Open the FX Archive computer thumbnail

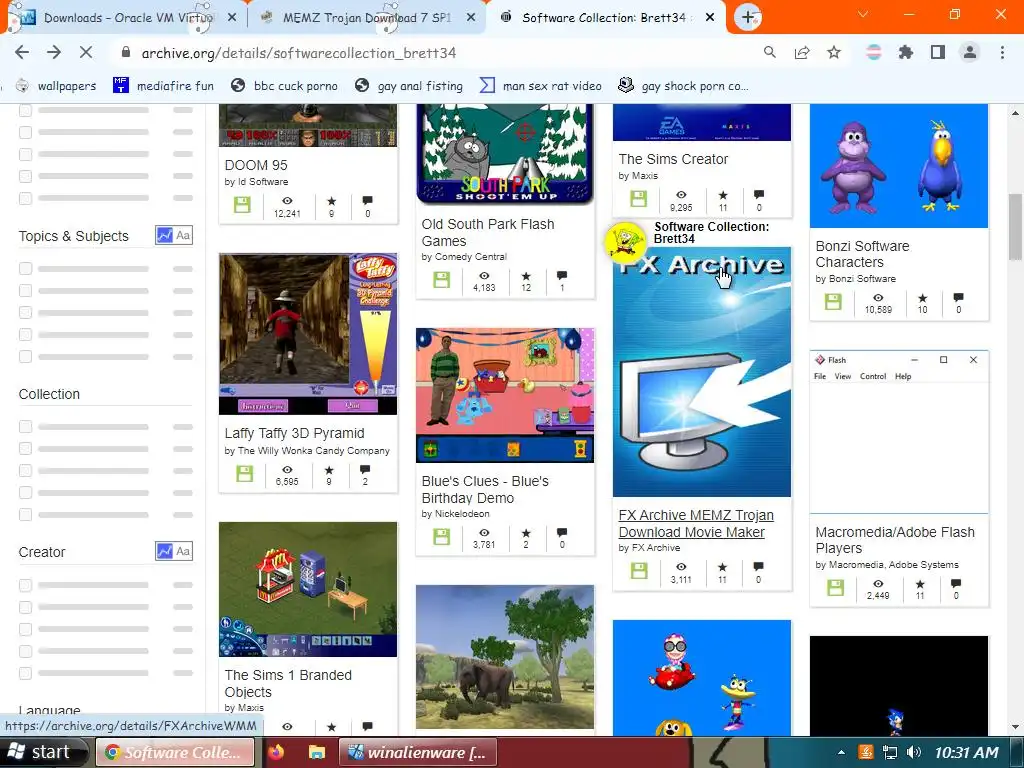(x=701, y=372)
